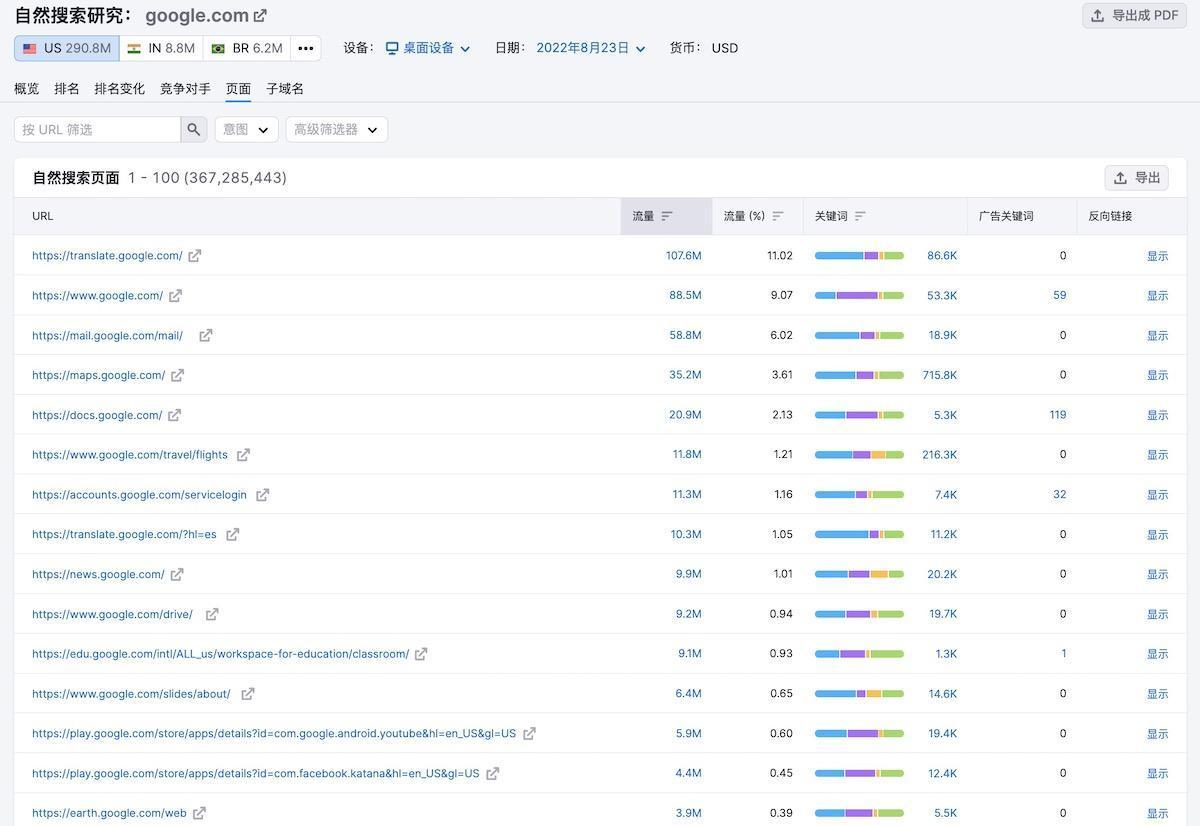Click 显示 for the earth.google.com/web row

(x=1157, y=813)
